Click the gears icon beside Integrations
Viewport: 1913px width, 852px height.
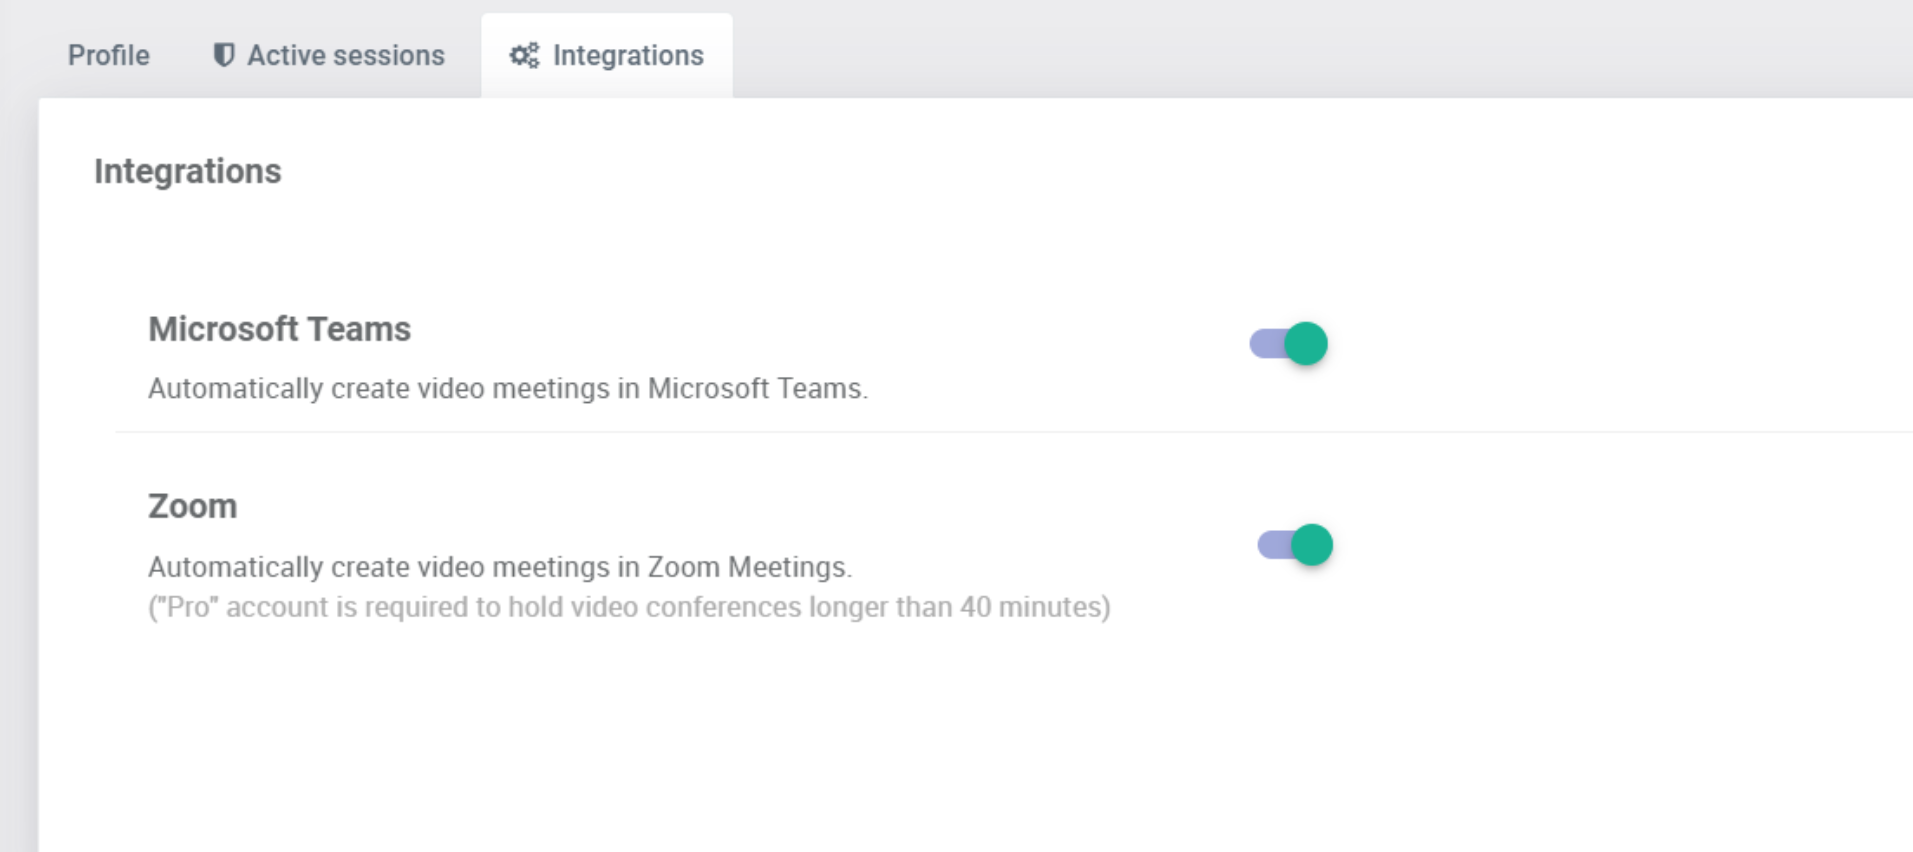point(524,55)
